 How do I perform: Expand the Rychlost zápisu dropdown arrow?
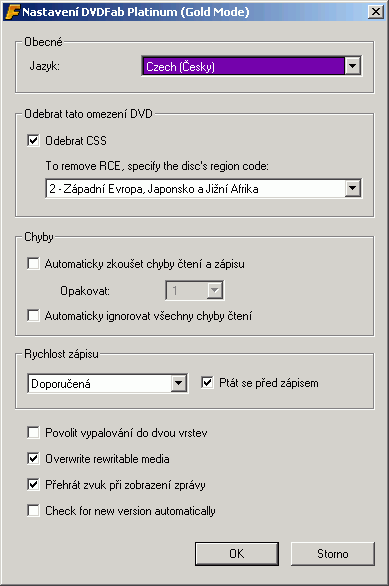coord(179,383)
